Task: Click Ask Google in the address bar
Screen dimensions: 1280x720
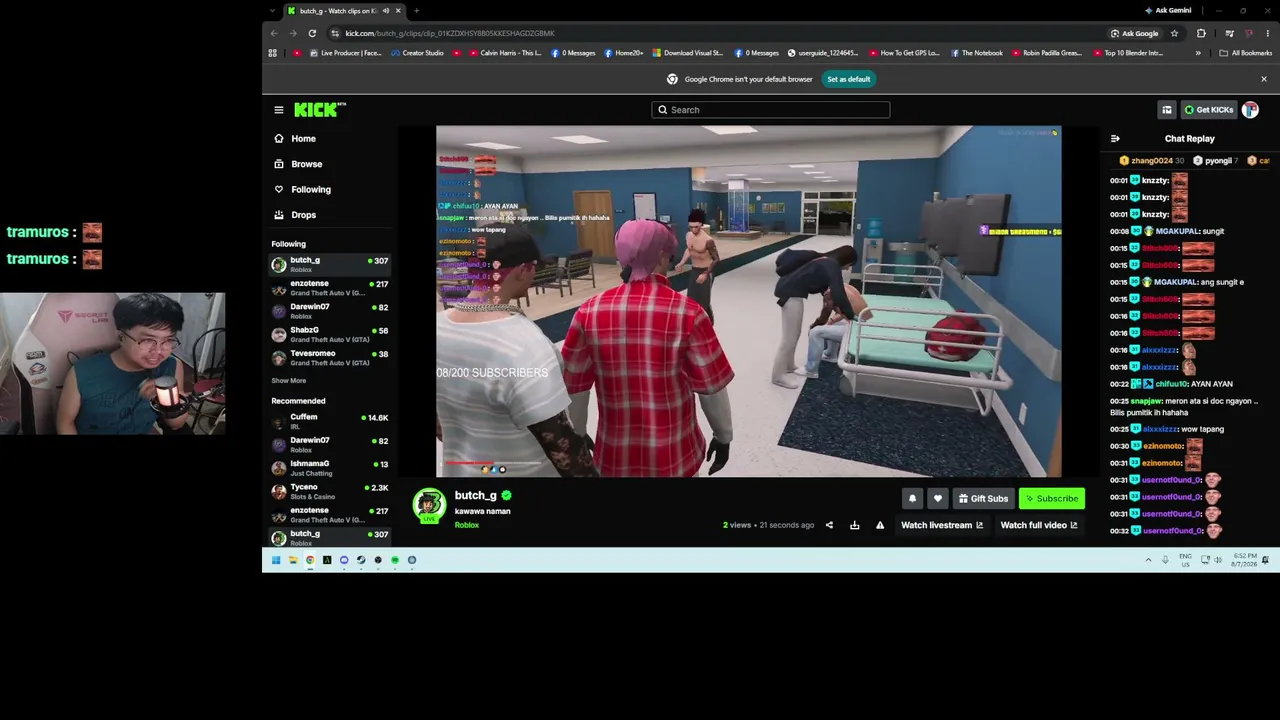Action: pyautogui.click(x=1133, y=33)
